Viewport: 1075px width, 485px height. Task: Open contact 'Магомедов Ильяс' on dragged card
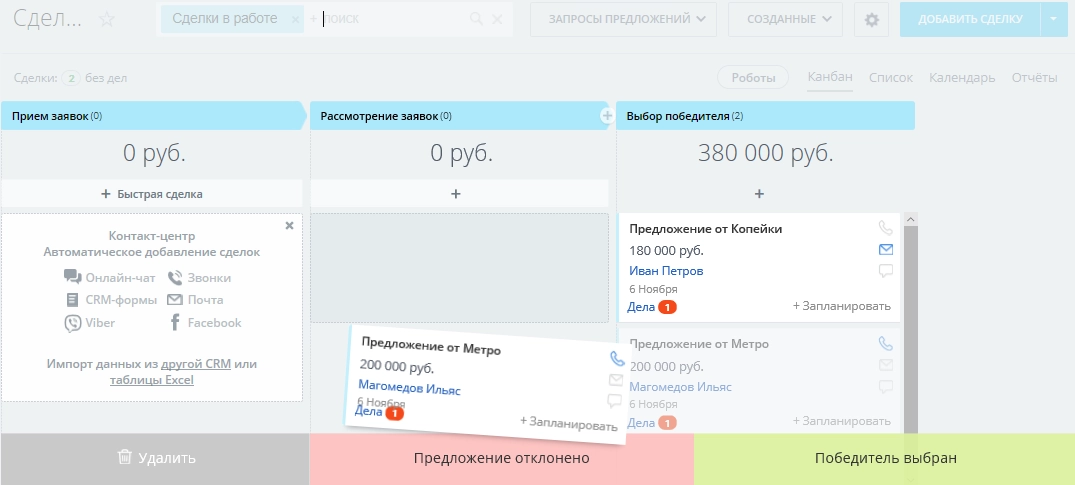(x=409, y=387)
